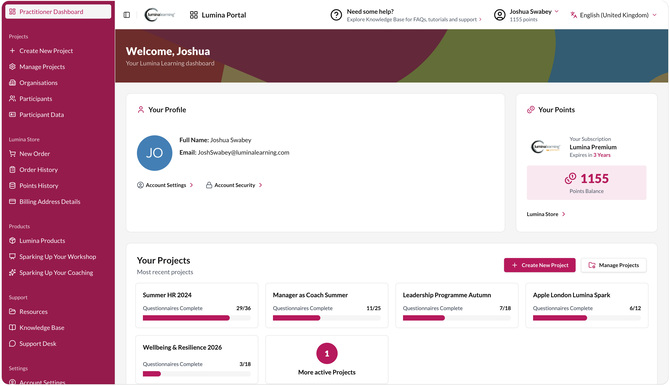This screenshot has height=386, width=670.
Task: Click the points coin icon beside 1155
Action: click(x=570, y=178)
